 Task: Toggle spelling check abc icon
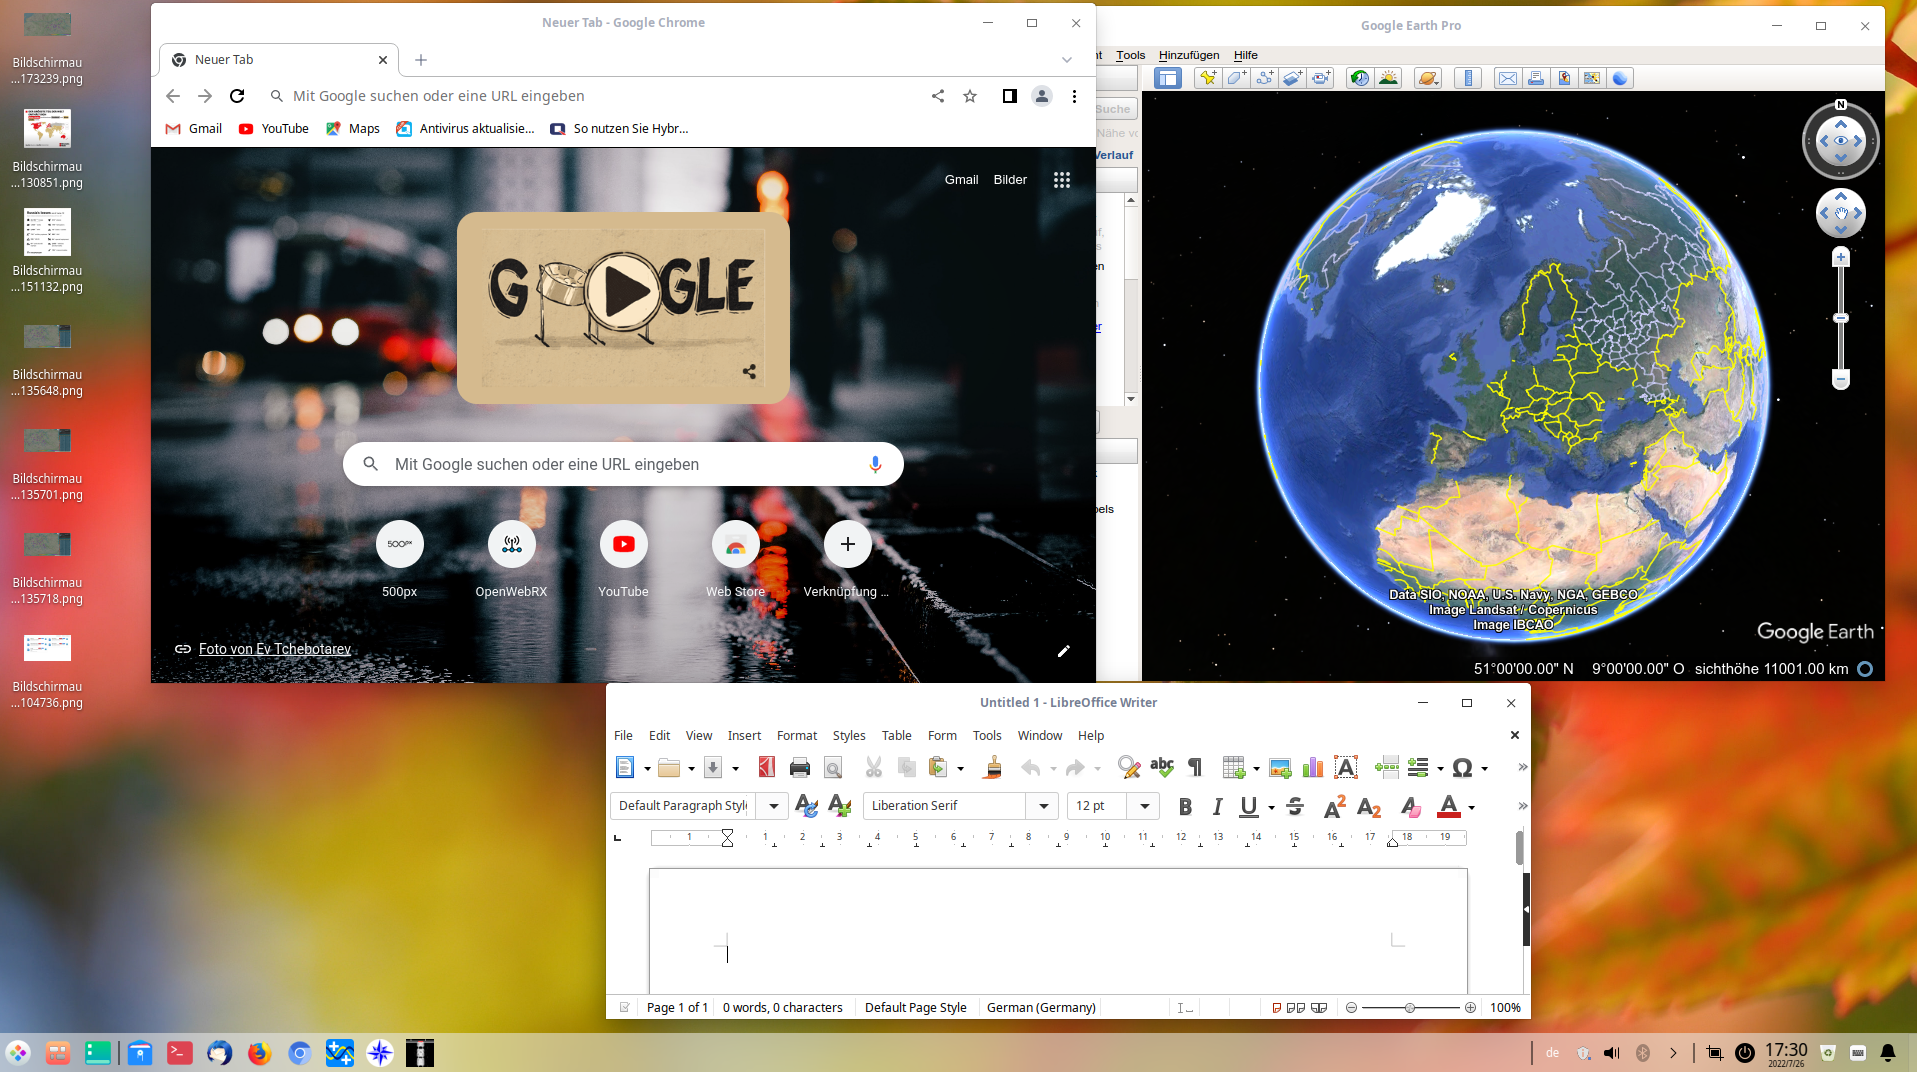(x=1162, y=767)
